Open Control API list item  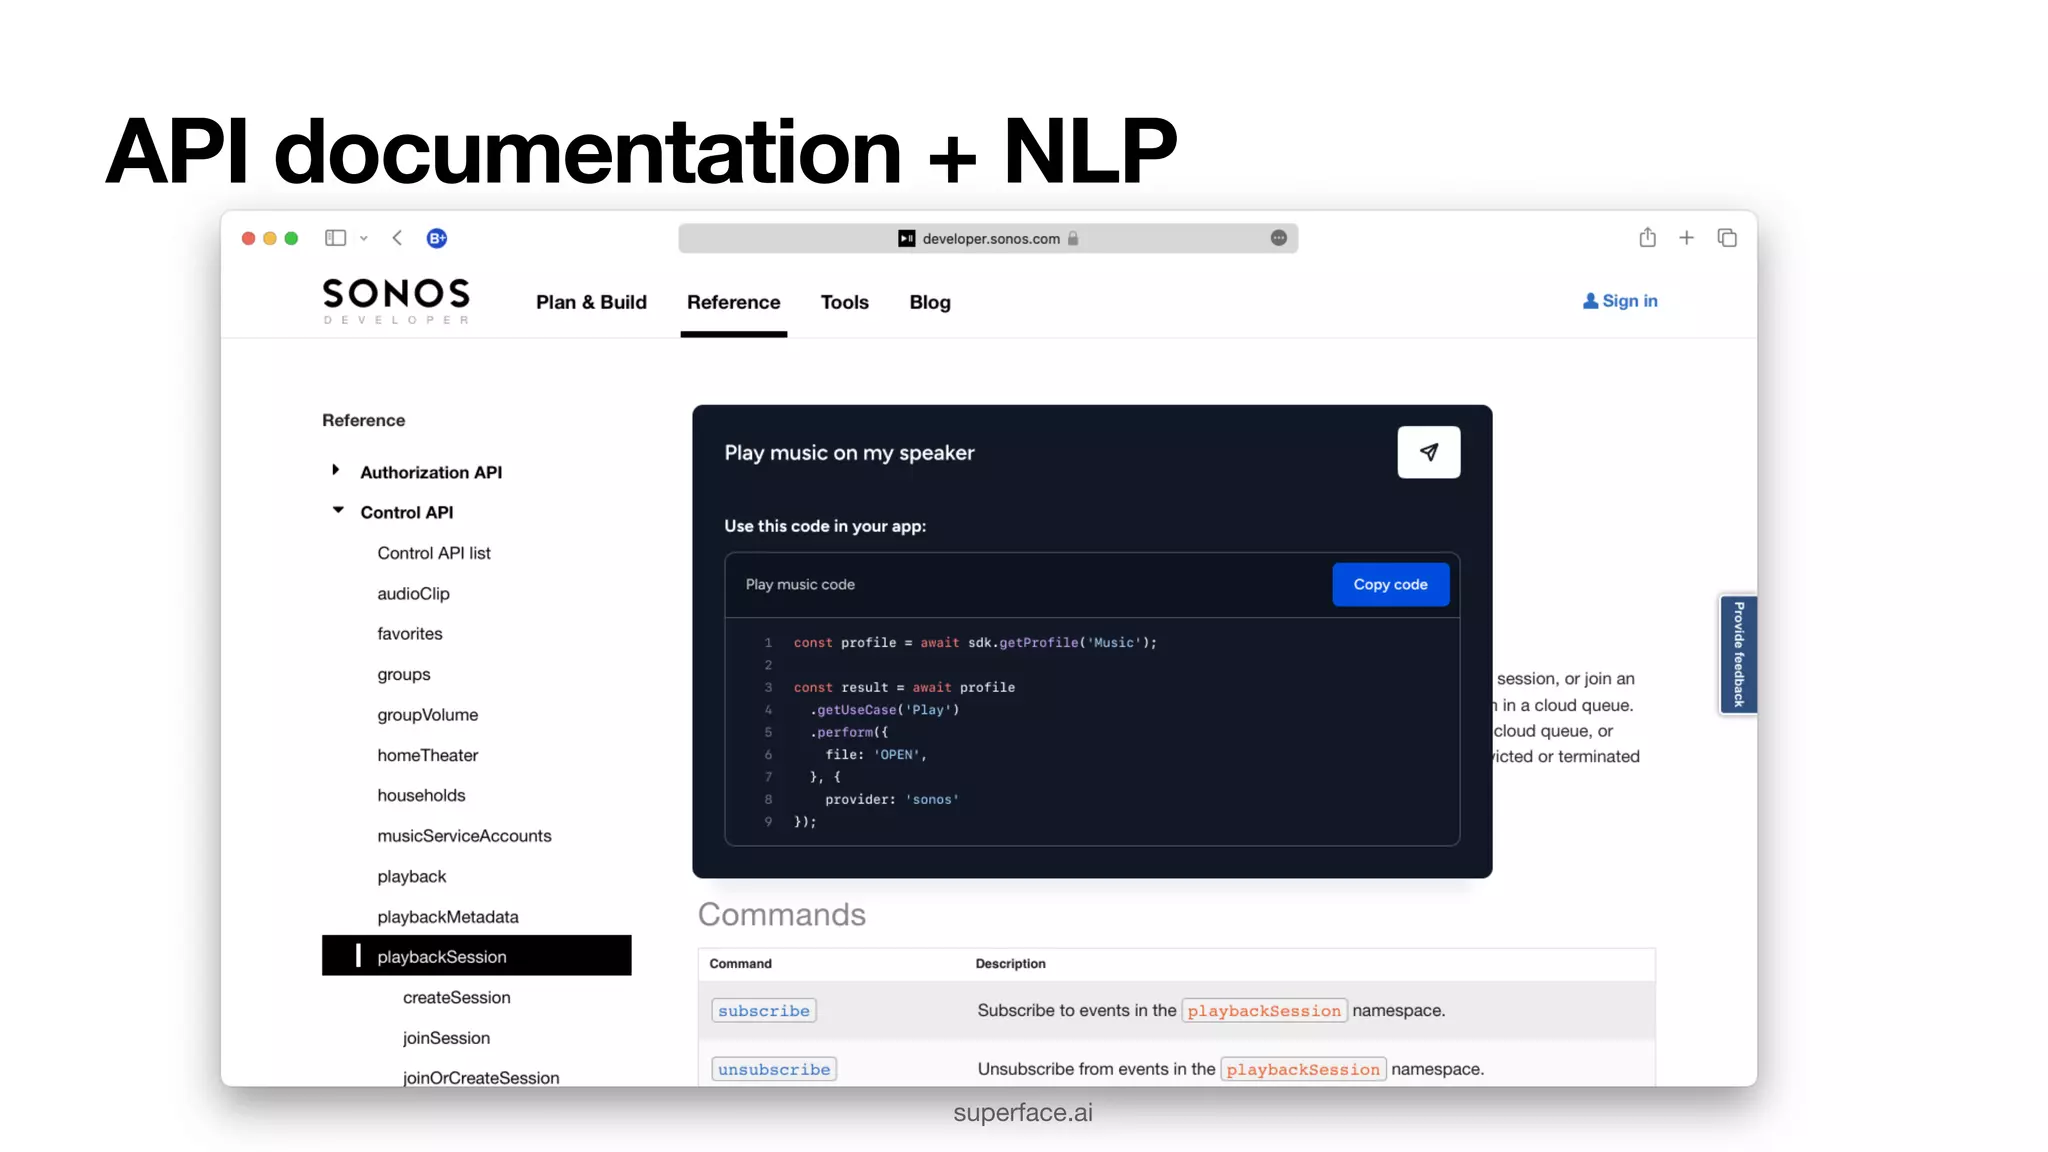pos(434,553)
